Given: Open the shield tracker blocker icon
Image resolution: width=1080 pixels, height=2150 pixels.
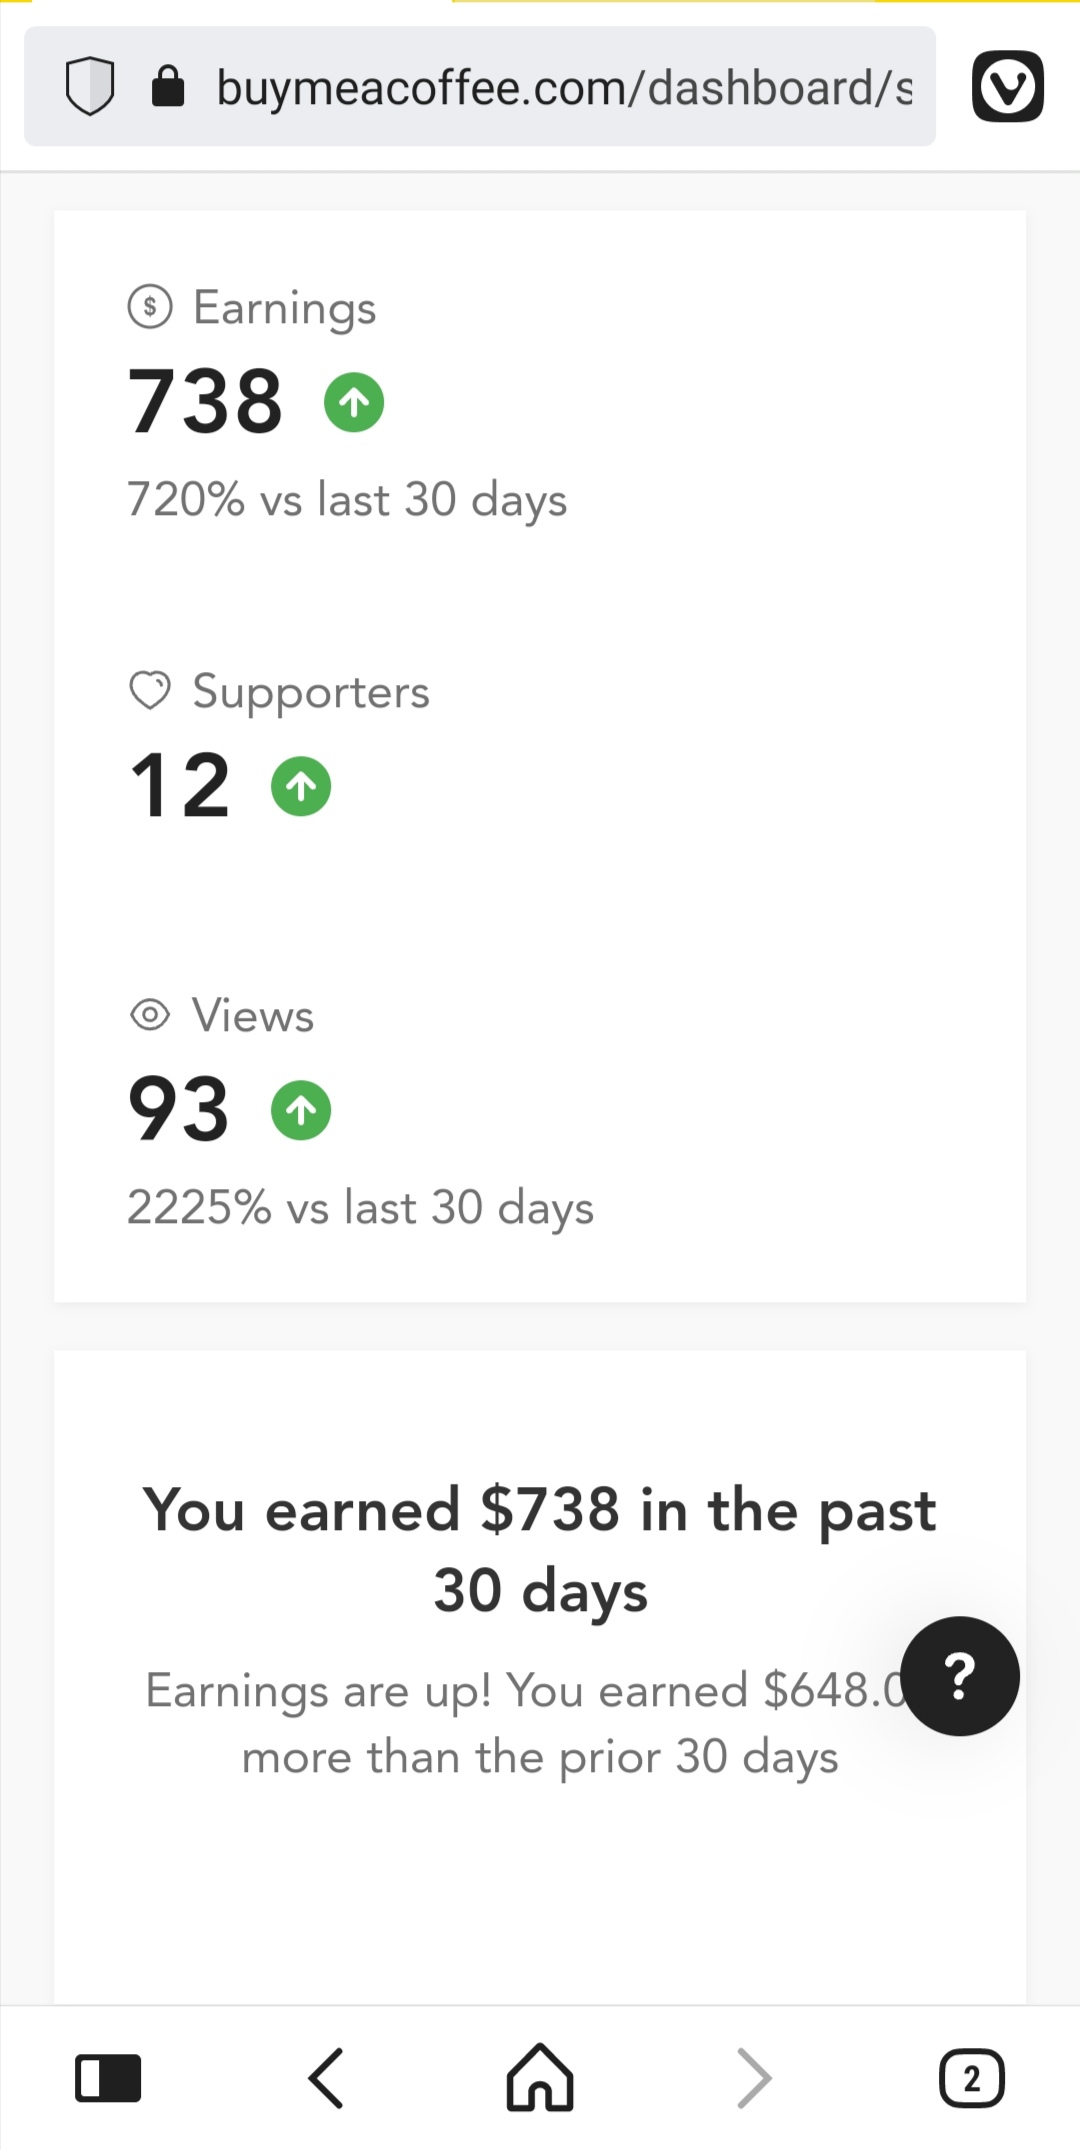Looking at the screenshot, I should (90, 86).
